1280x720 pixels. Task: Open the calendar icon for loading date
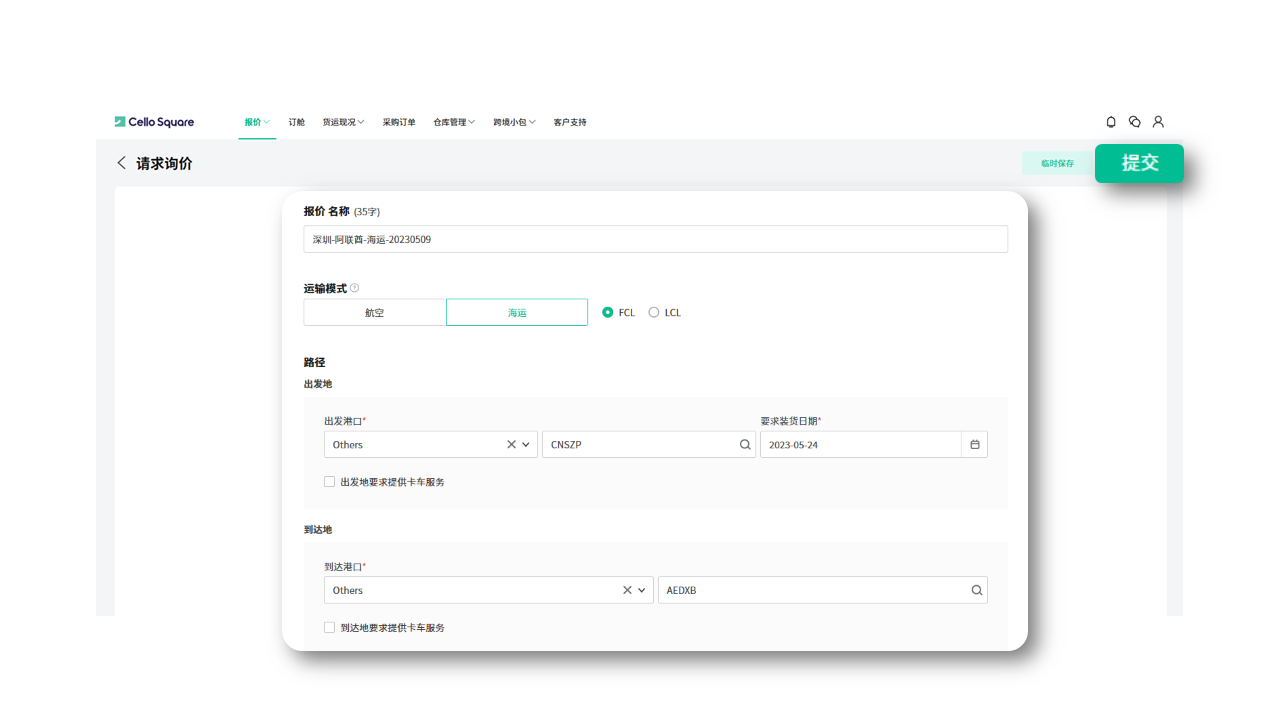[975, 445]
